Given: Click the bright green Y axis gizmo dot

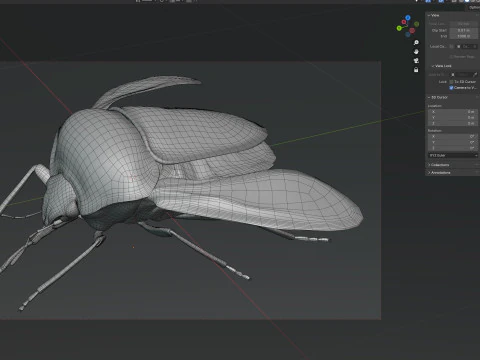Looking at the screenshot, I should (399, 28).
